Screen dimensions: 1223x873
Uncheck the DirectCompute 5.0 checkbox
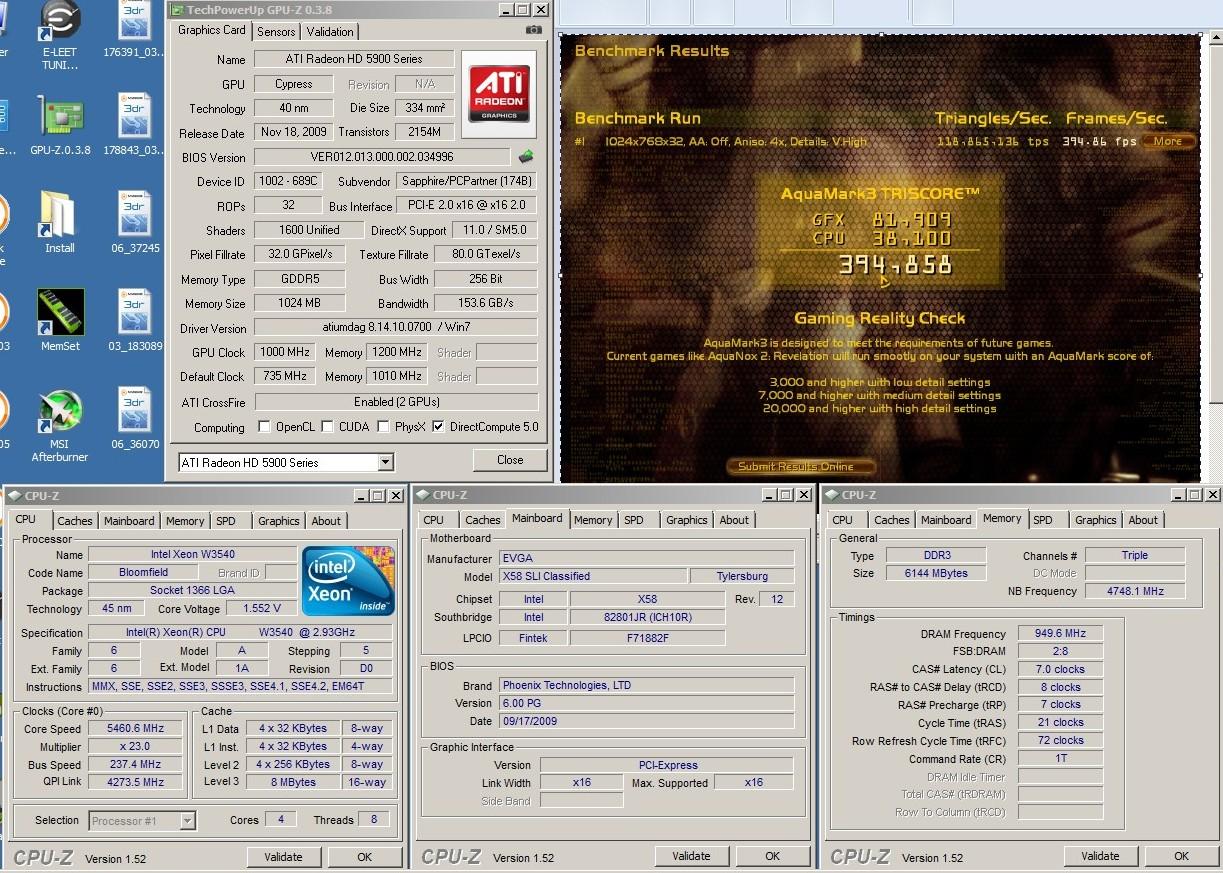(438, 427)
